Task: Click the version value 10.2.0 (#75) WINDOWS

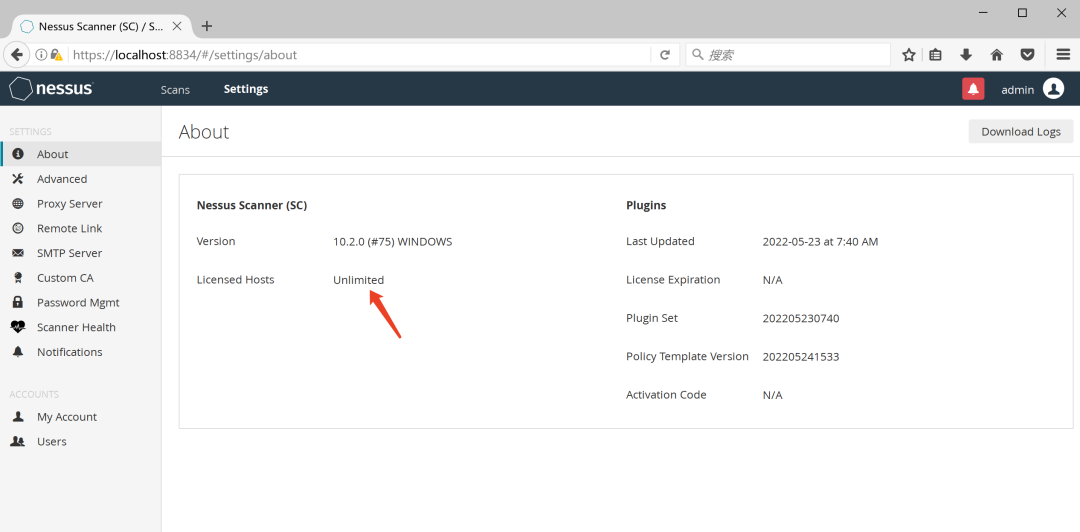Action: (393, 242)
